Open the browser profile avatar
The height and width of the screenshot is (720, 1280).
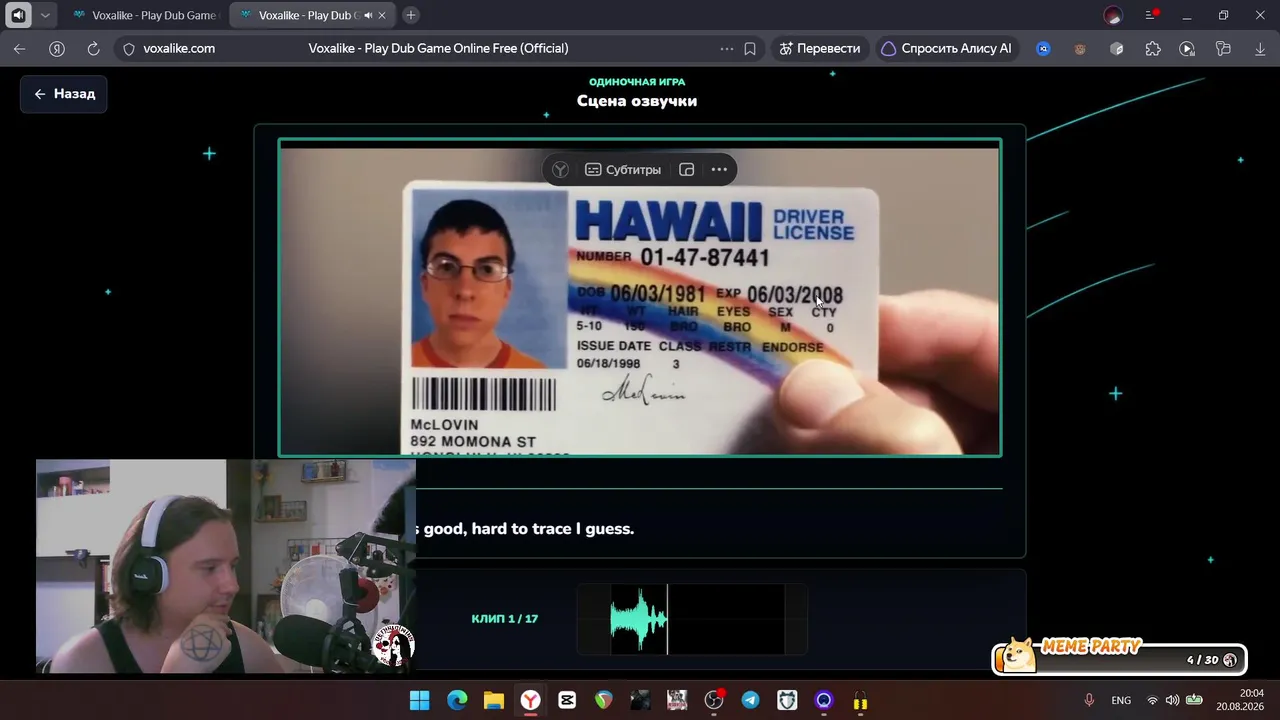(1113, 15)
